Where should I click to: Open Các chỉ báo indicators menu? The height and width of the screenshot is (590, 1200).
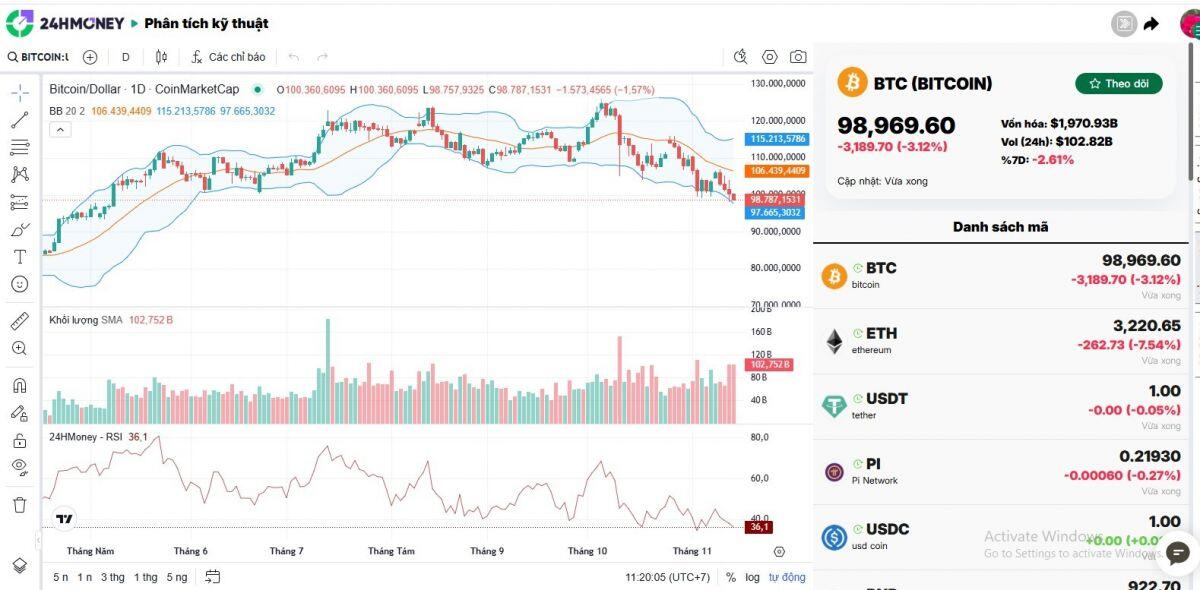pyautogui.click(x=229, y=57)
